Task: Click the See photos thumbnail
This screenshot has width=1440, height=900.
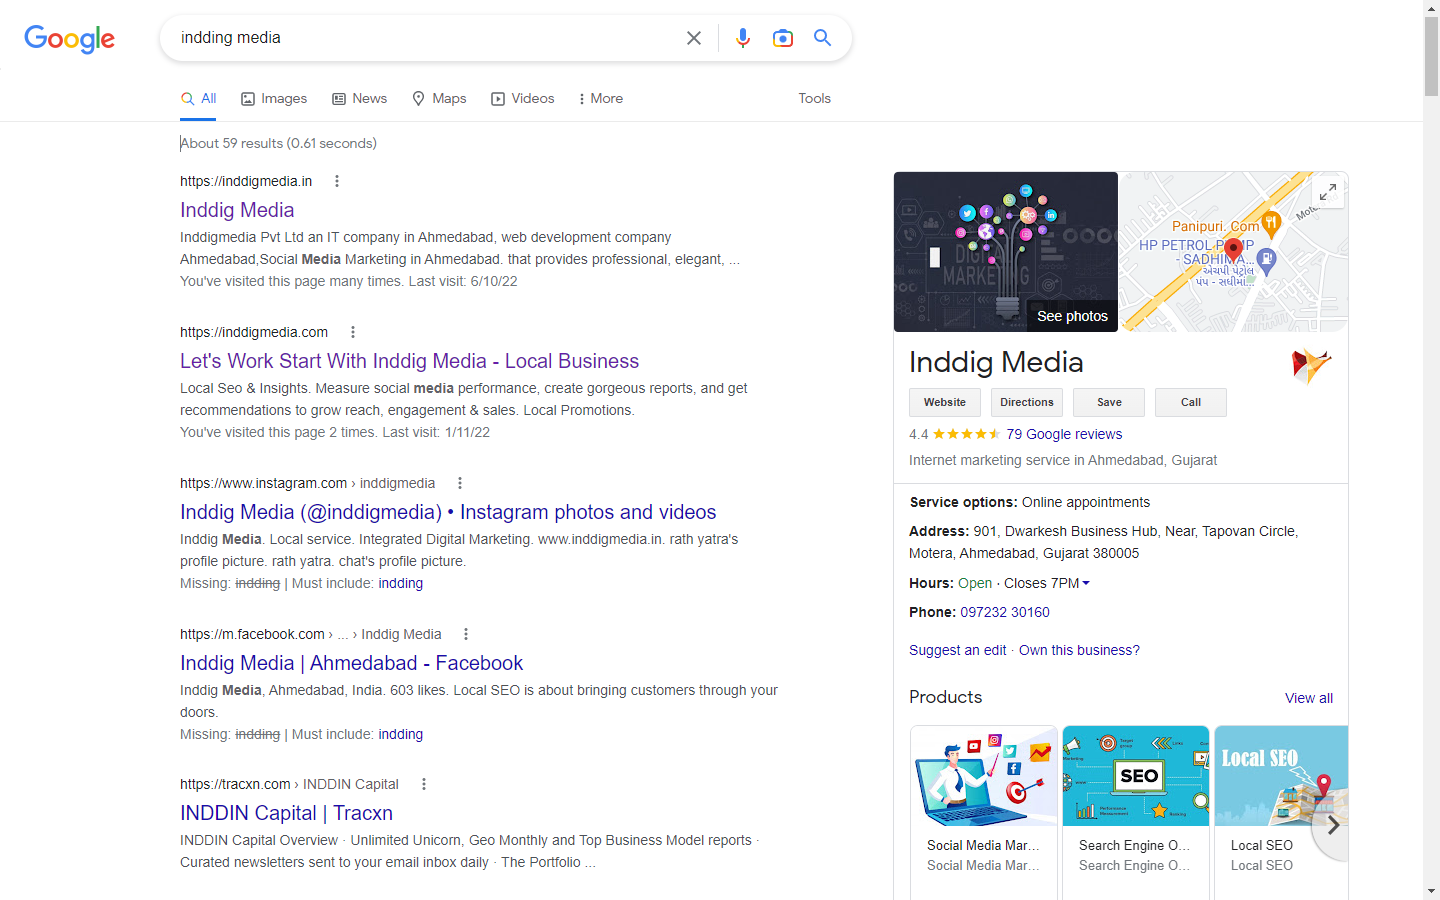Action: click(x=1005, y=252)
